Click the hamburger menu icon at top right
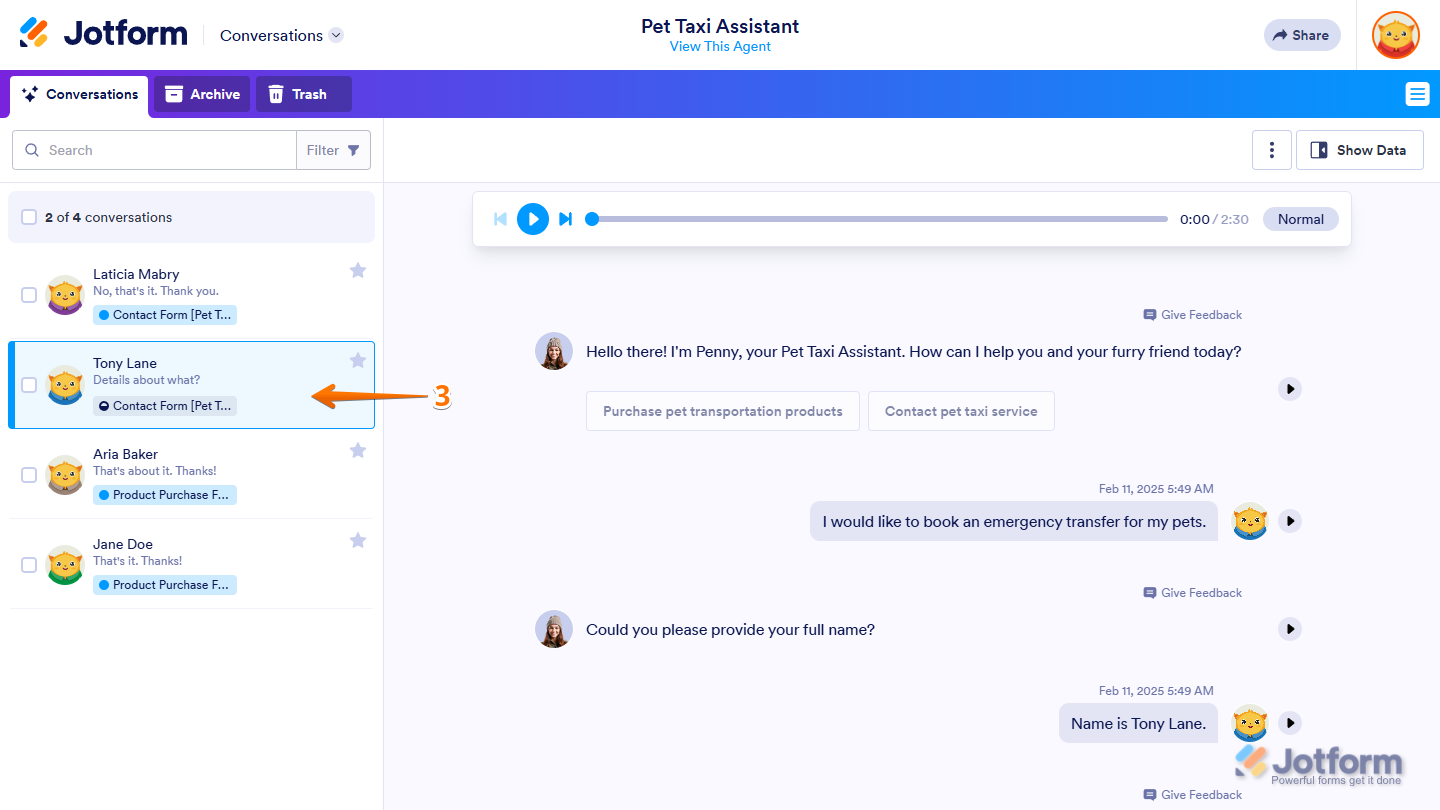The height and width of the screenshot is (810, 1440). [1417, 94]
